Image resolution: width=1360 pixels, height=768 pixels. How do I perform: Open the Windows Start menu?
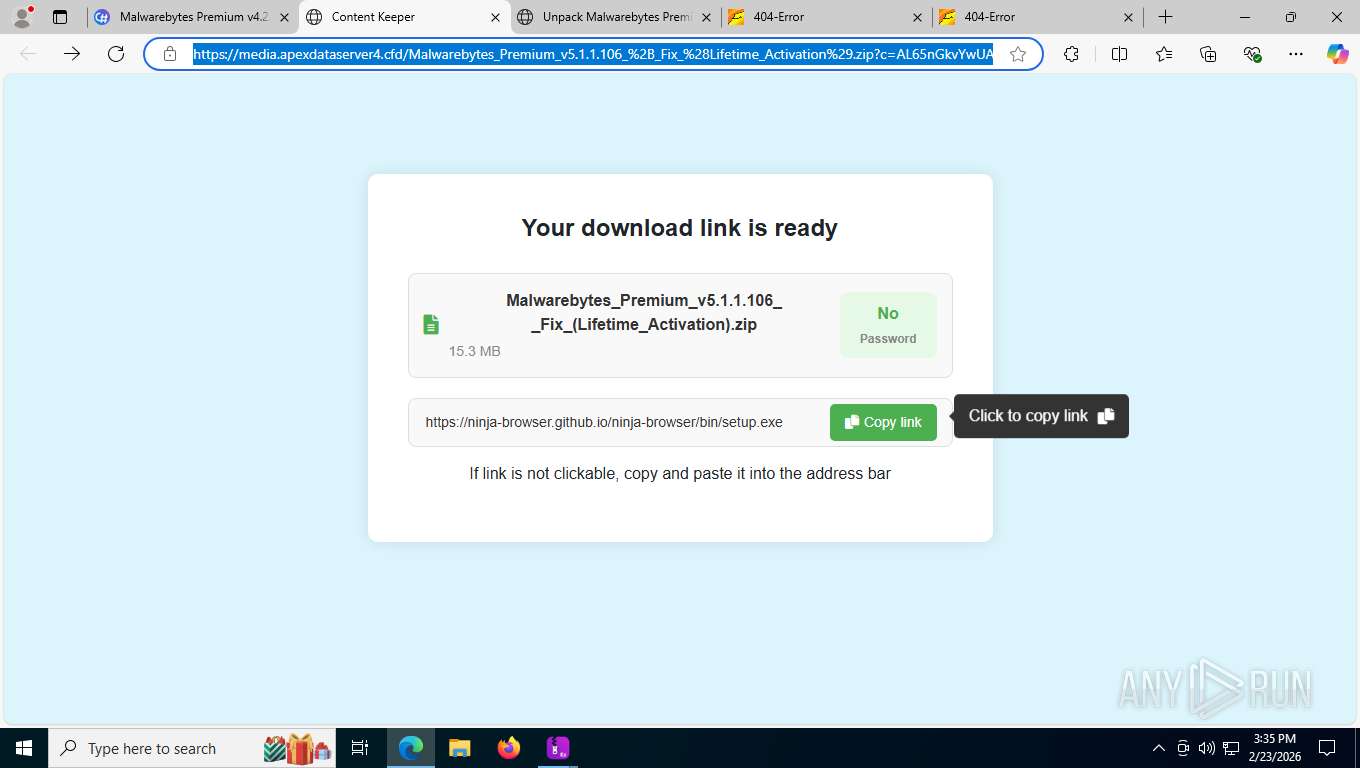coord(23,748)
